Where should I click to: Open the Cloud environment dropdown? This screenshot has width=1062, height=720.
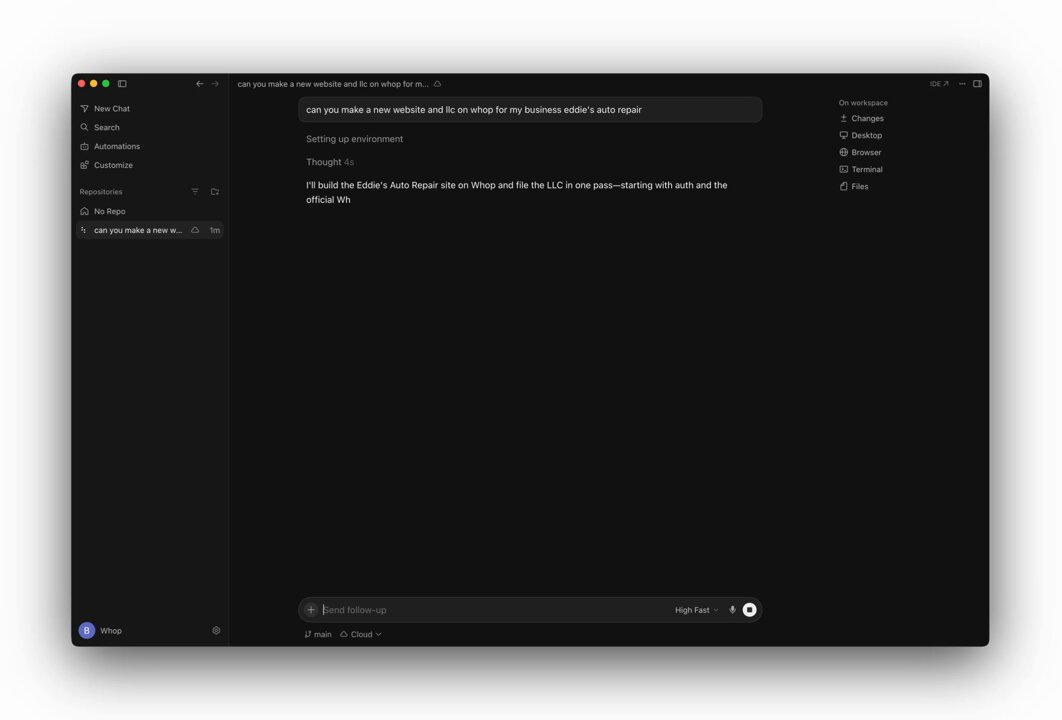(x=360, y=635)
